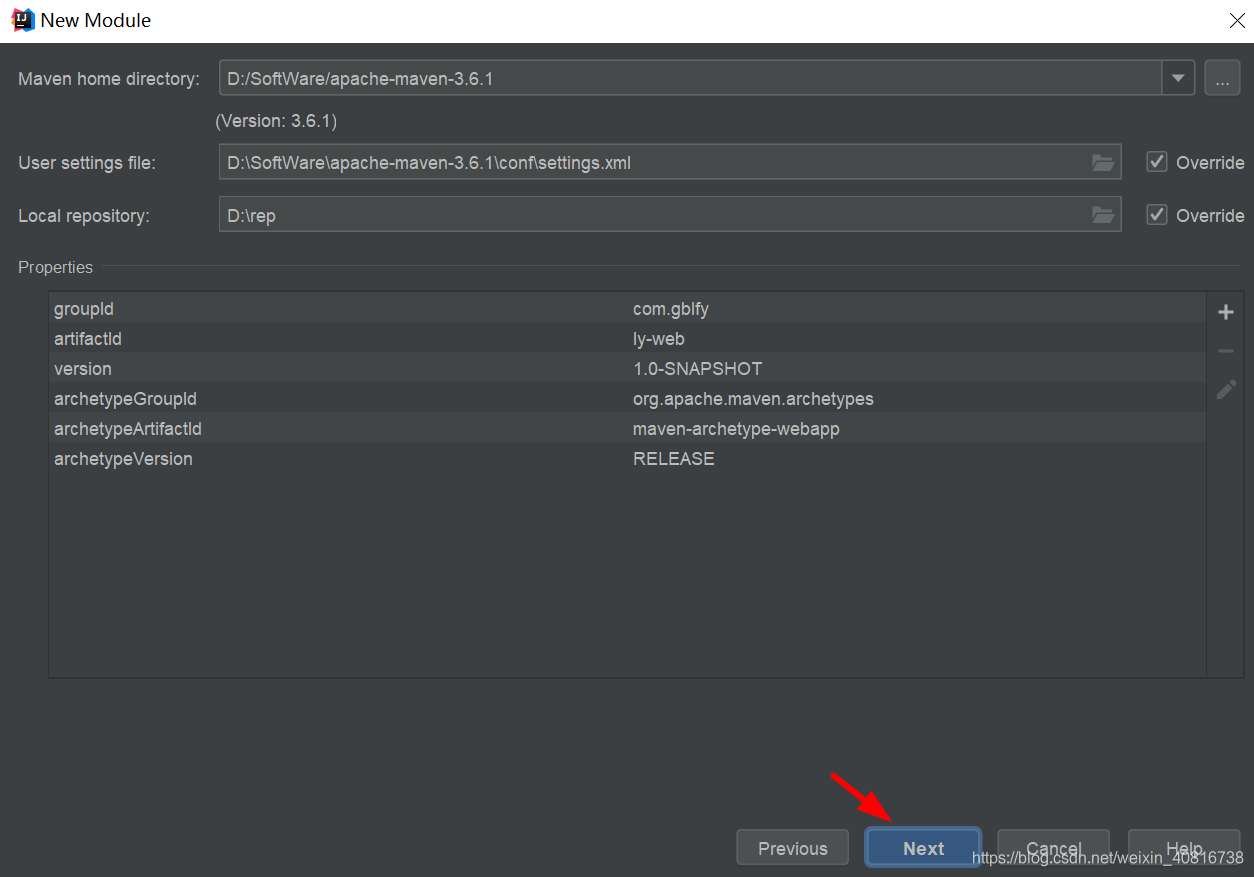Select the archetypeVersion property row

627,459
